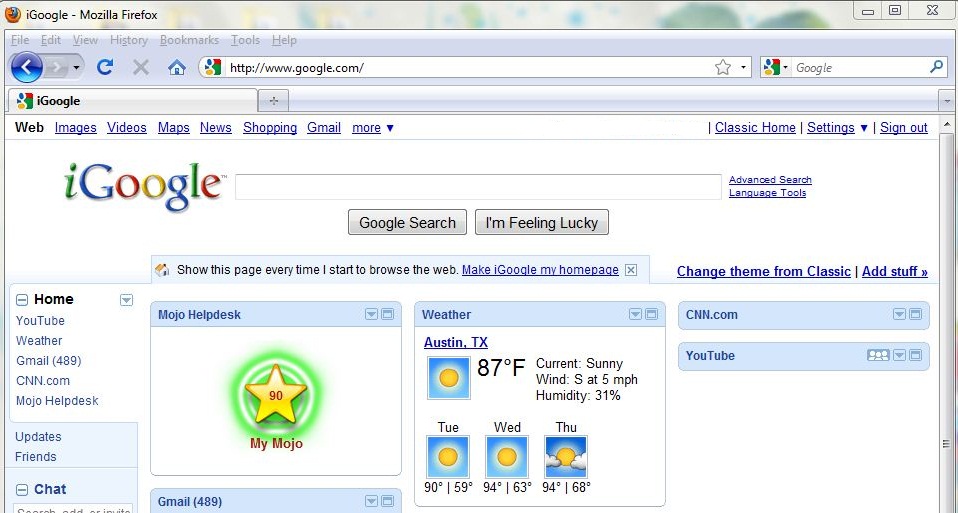Image resolution: width=958 pixels, height=513 pixels.
Task: Go to the home page icon
Action: [177, 67]
